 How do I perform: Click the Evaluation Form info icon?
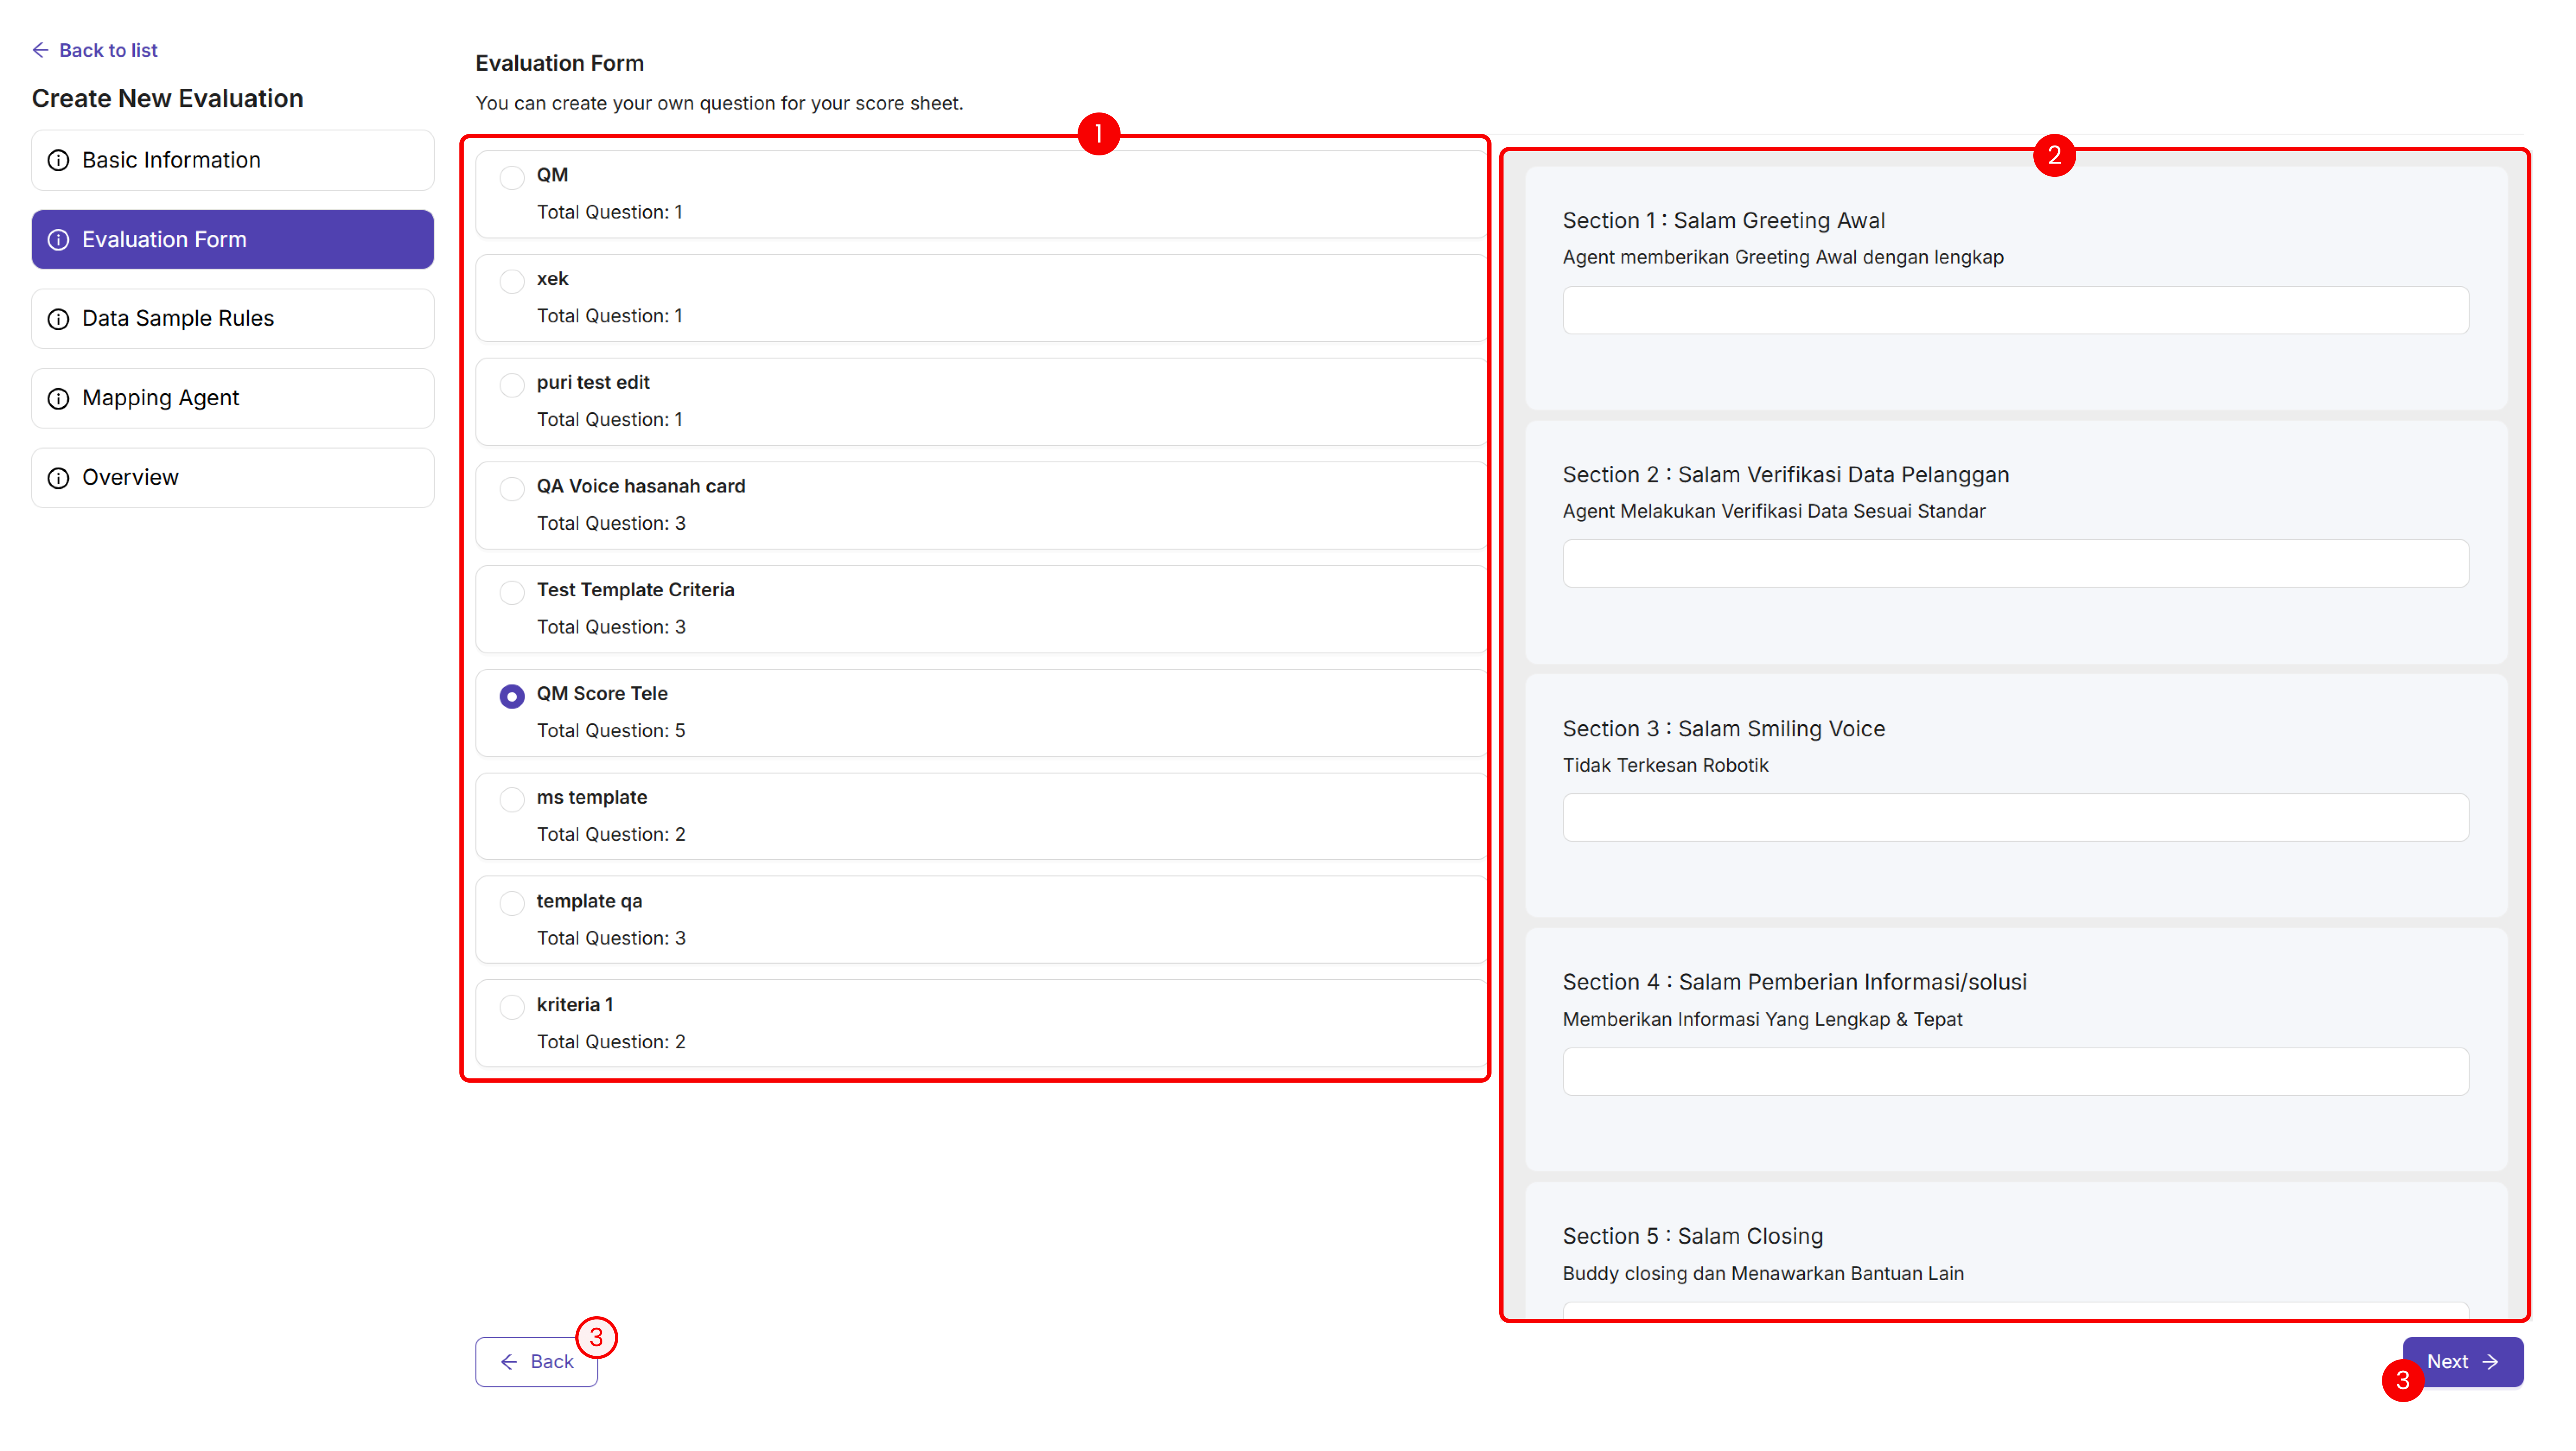pyautogui.click(x=59, y=240)
